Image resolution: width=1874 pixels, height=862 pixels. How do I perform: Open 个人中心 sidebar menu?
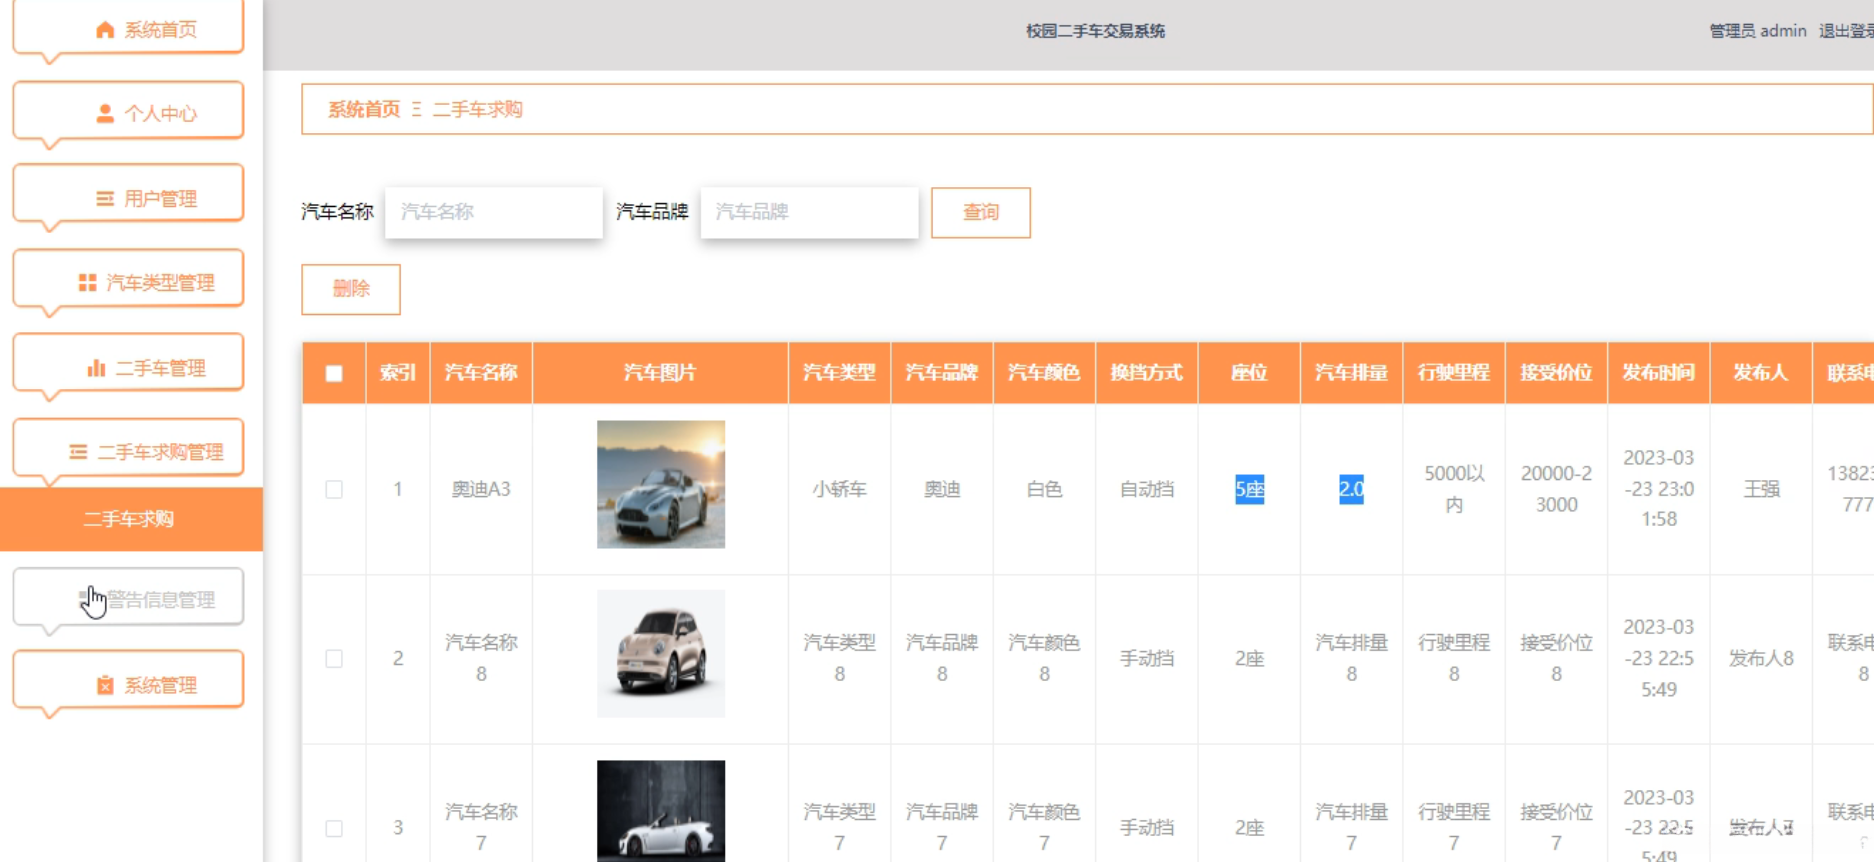[128, 113]
